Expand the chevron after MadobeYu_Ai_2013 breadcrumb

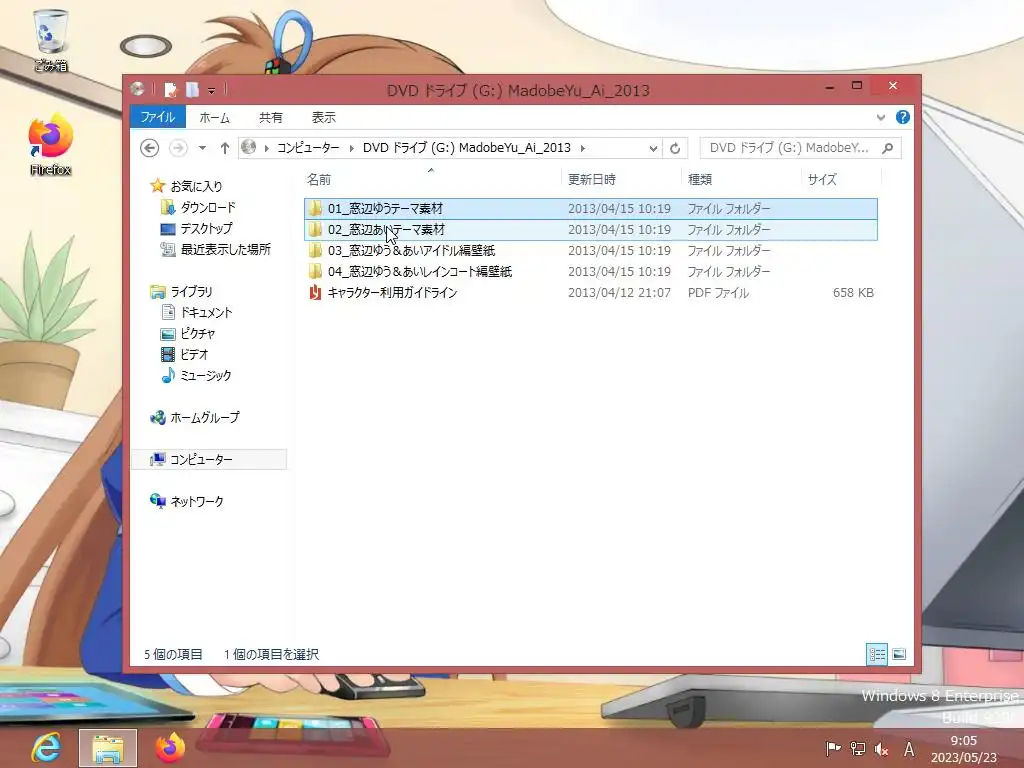pyautogui.click(x=583, y=148)
